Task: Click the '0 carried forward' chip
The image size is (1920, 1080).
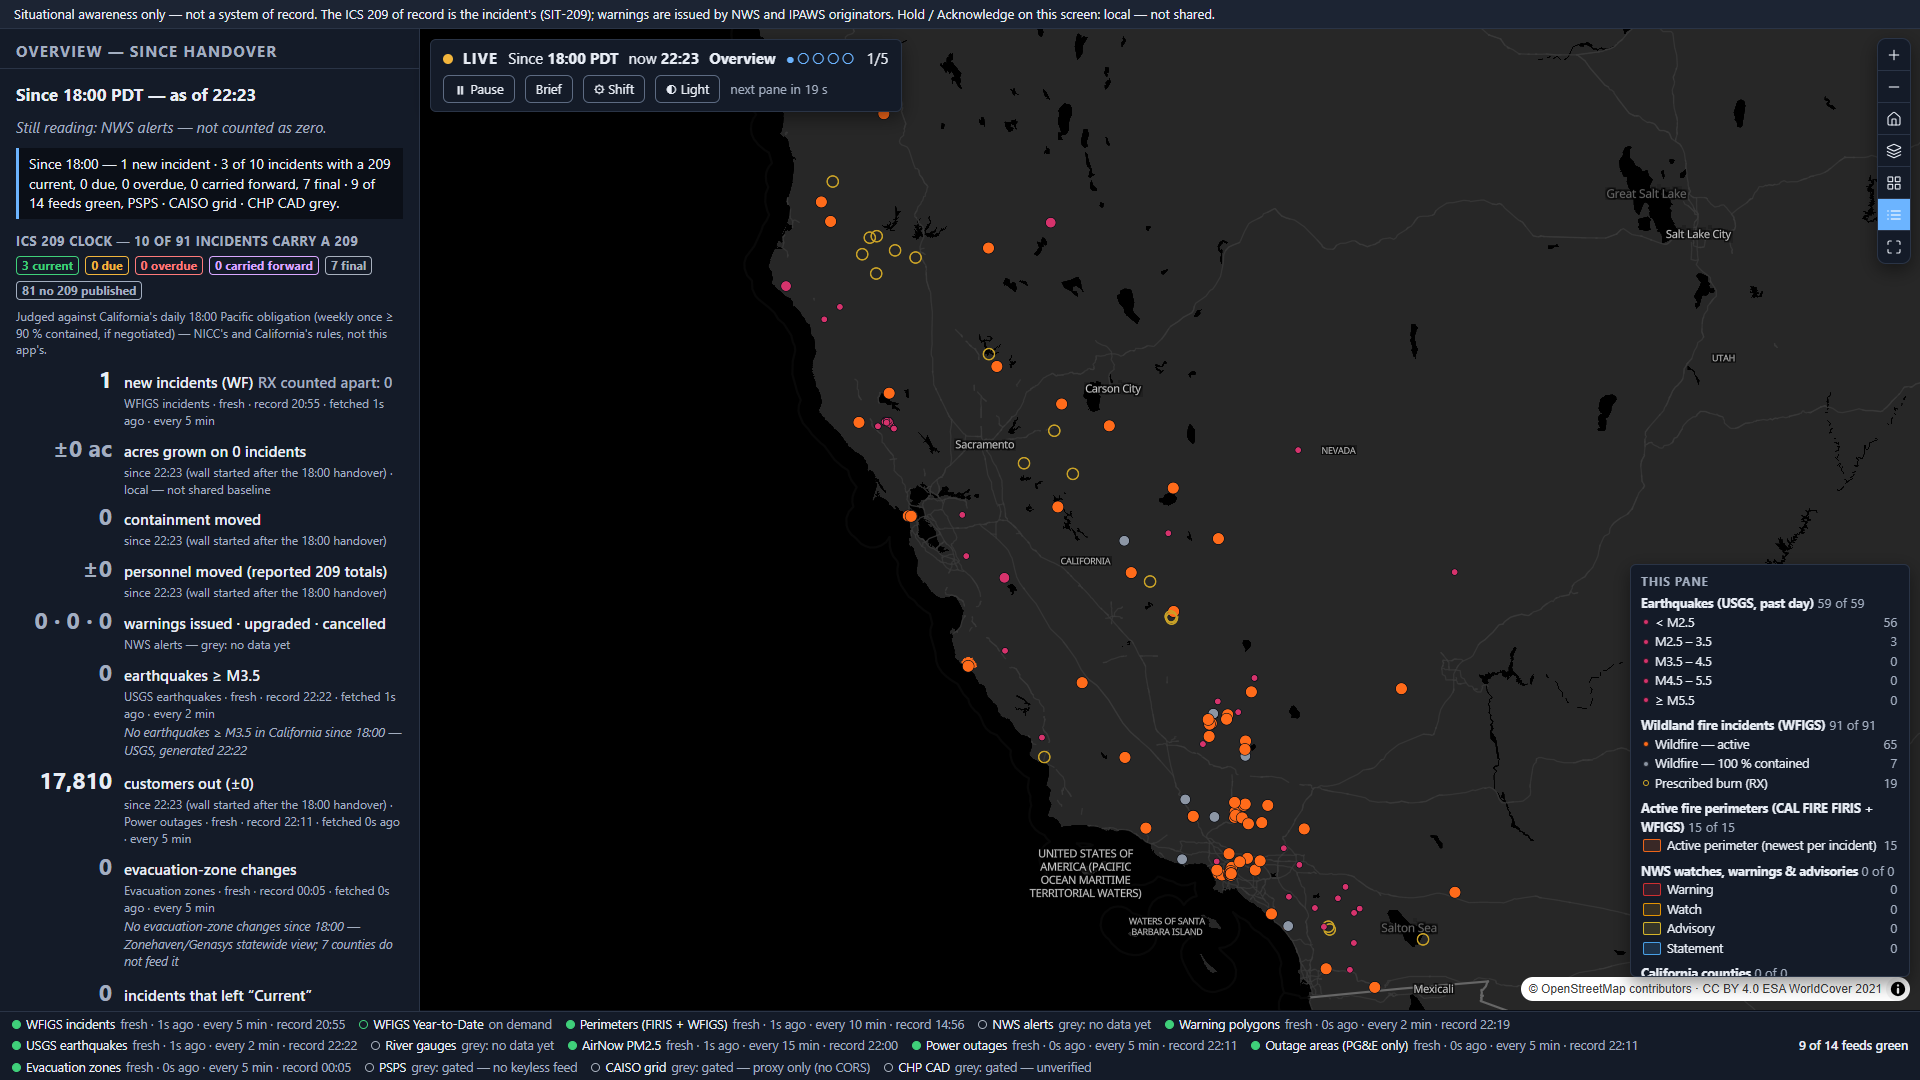Action: pyautogui.click(x=264, y=266)
